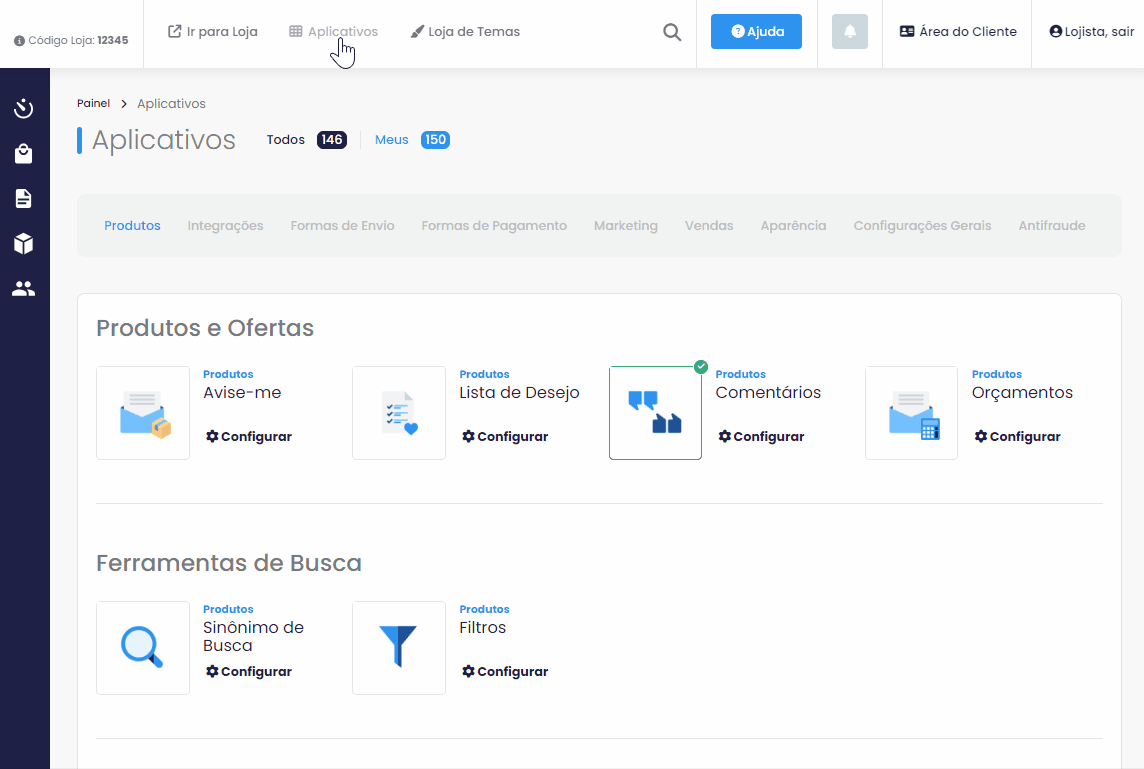Click Configurar under Orçamentos
Viewport: 1144px width, 769px height.
tap(1017, 437)
